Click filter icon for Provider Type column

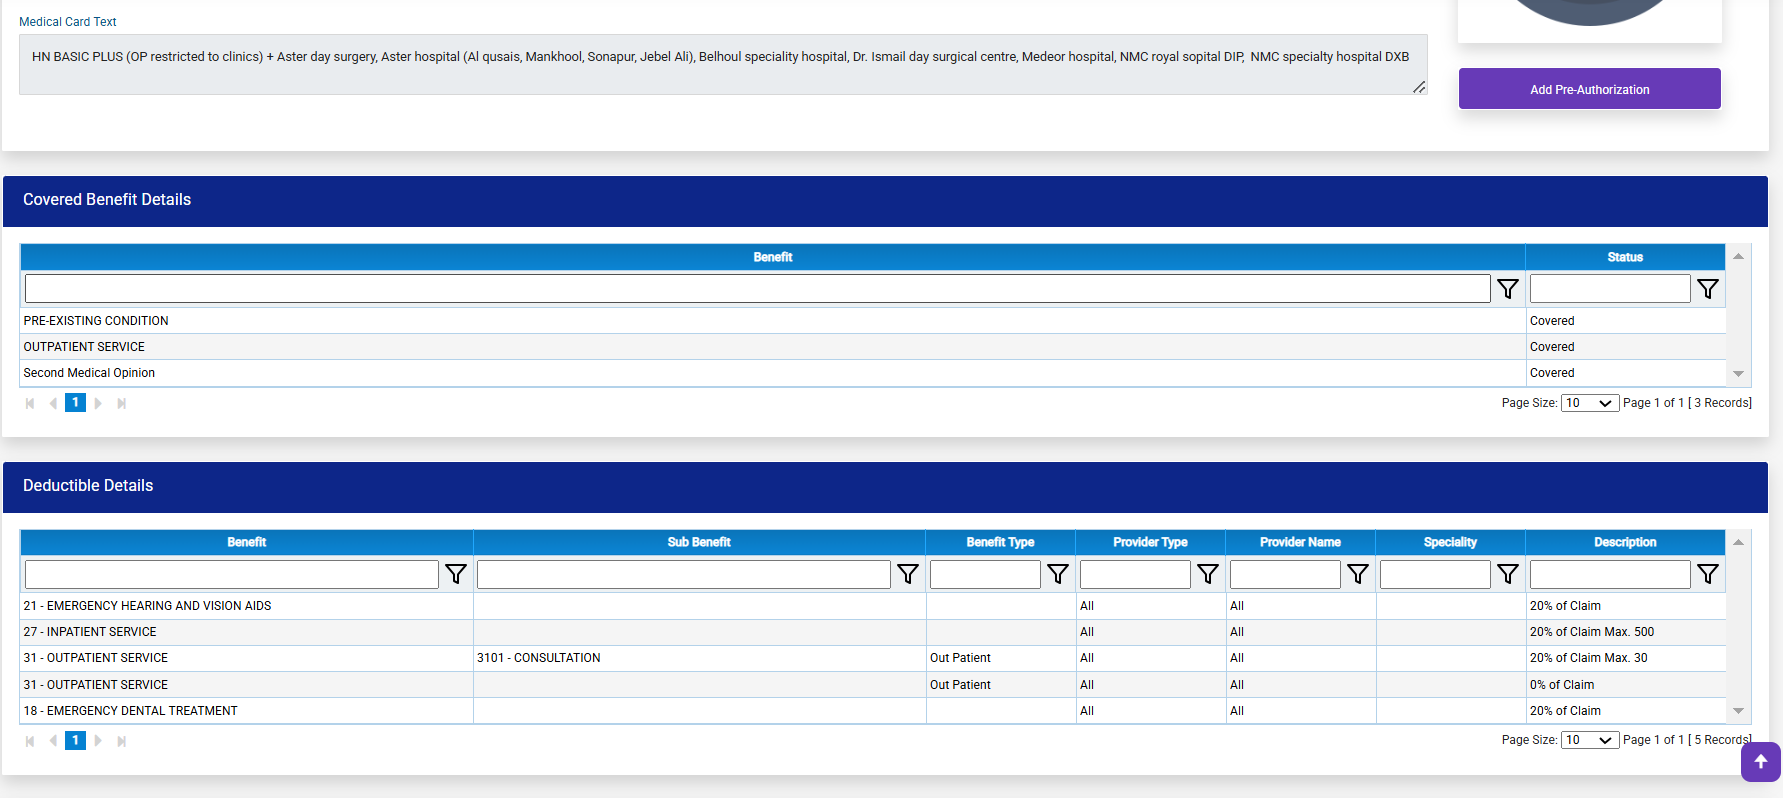click(1207, 574)
